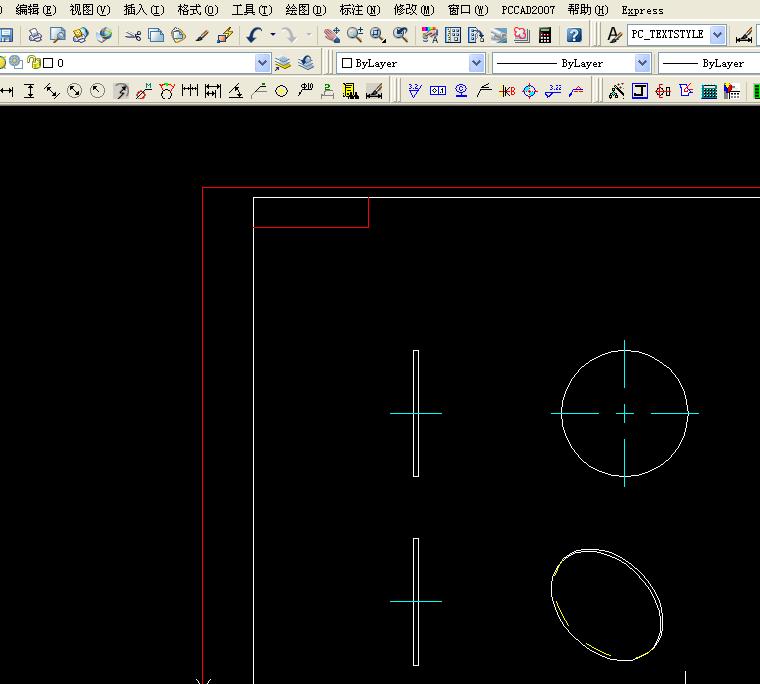Select the Jogged Radius Dimension tool
Screen dimensions: 760x684
point(121,91)
